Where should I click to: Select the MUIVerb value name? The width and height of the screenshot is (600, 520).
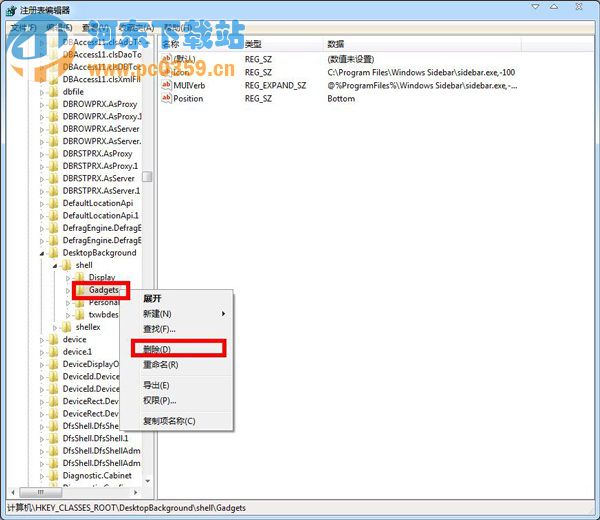click(189, 85)
